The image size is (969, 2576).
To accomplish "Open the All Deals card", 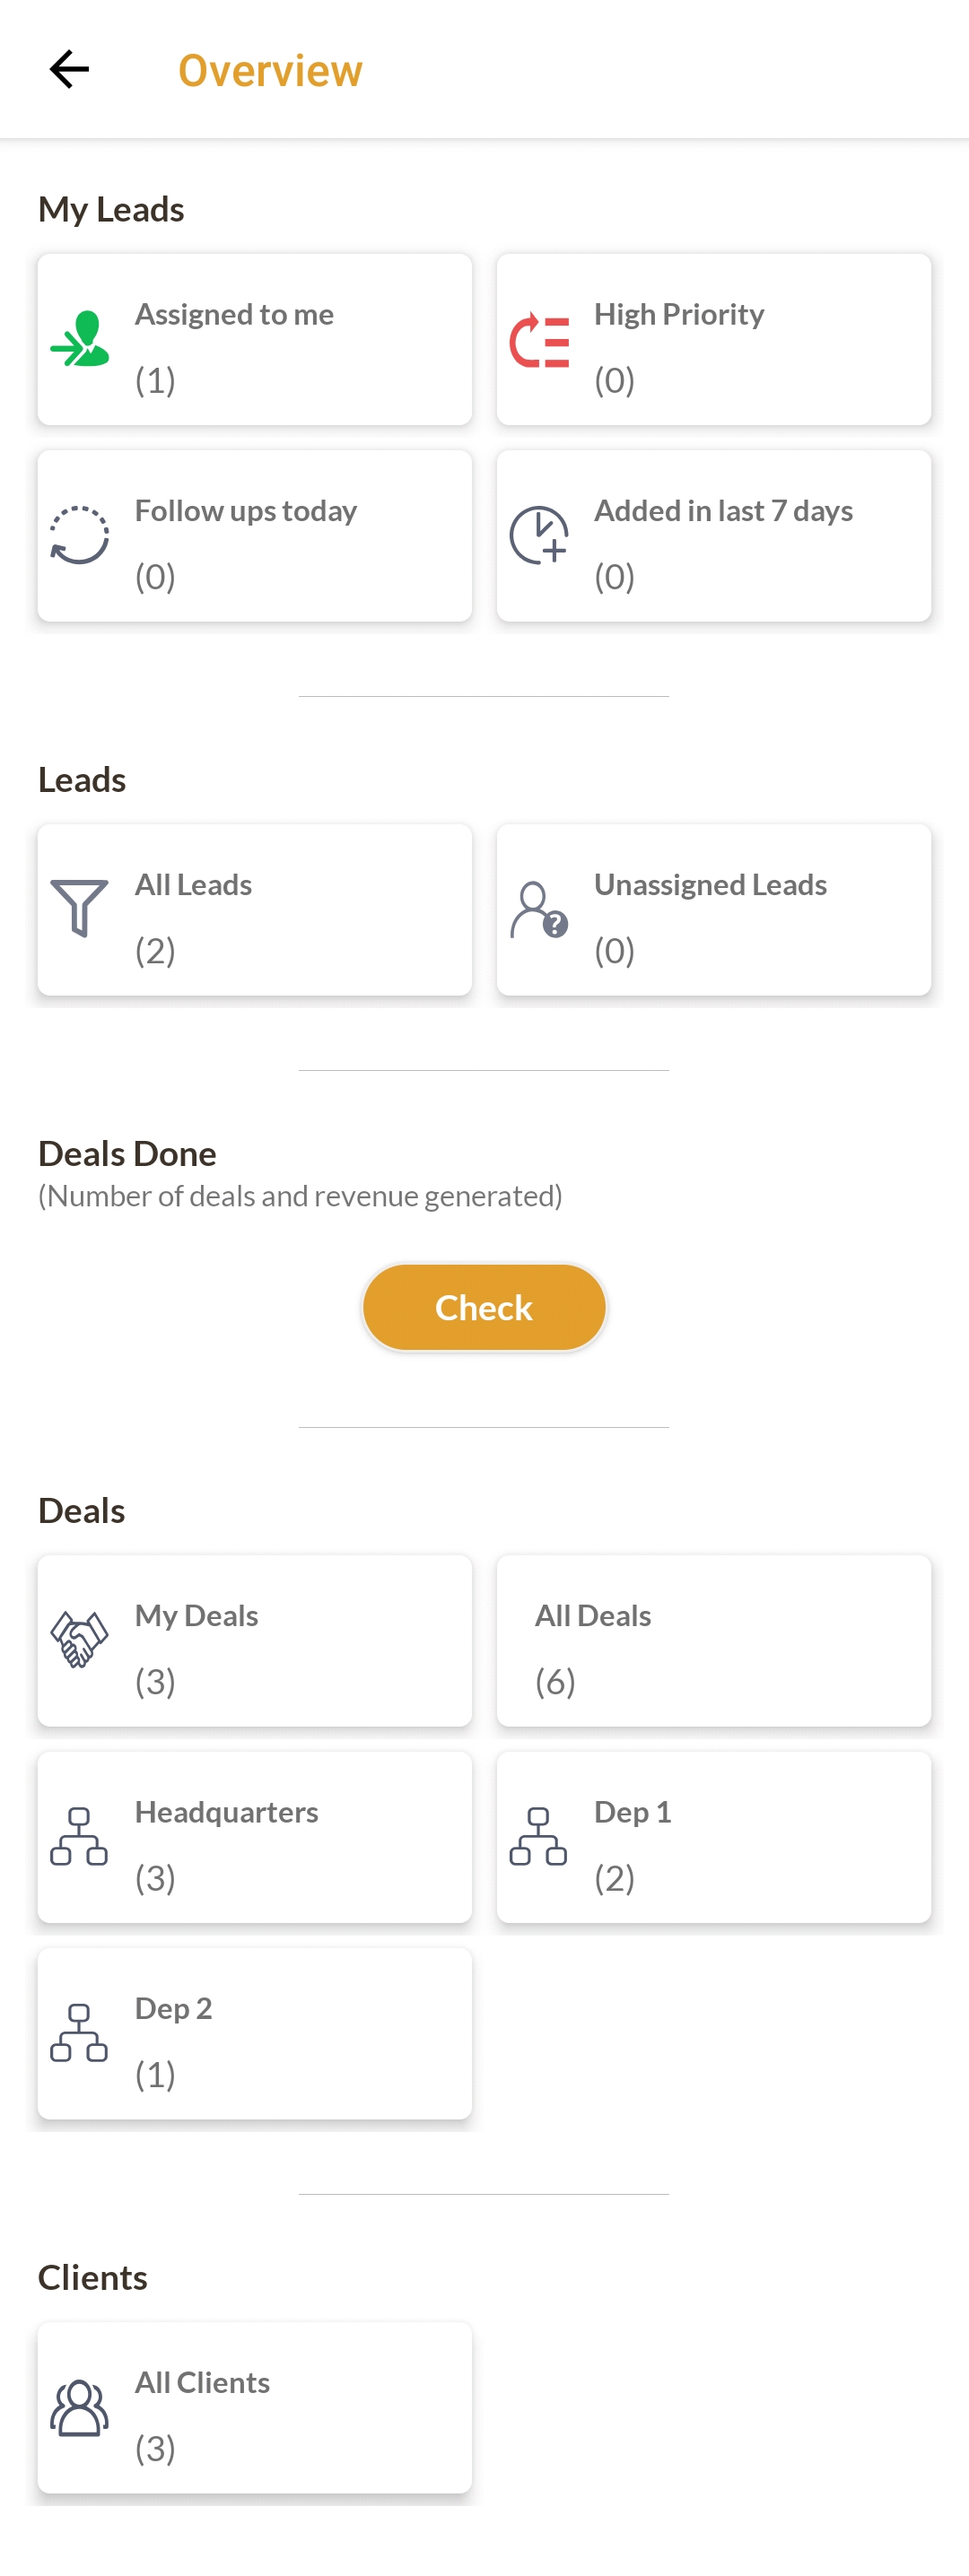I will (x=713, y=1640).
